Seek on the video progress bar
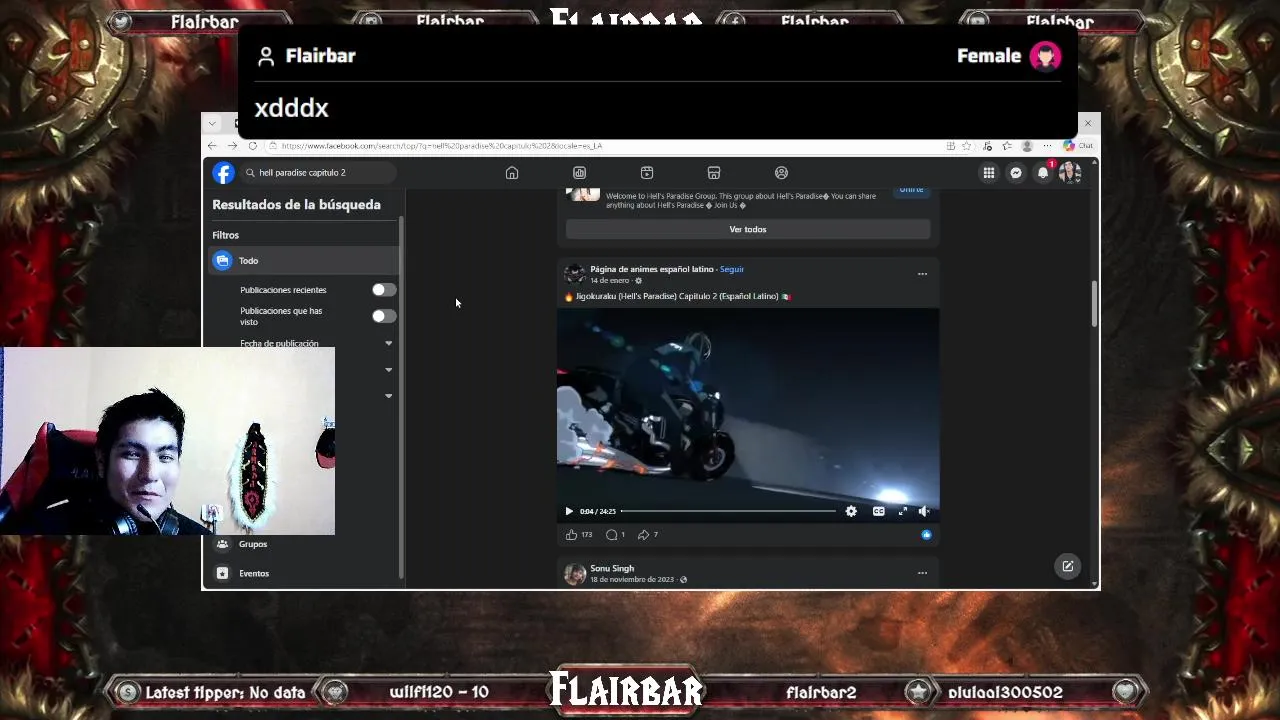 (x=728, y=511)
